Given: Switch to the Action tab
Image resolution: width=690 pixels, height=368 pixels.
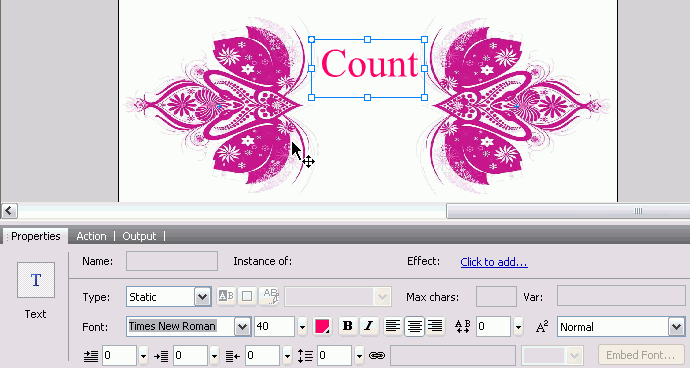Looking at the screenshot, I should pos(91,236).
